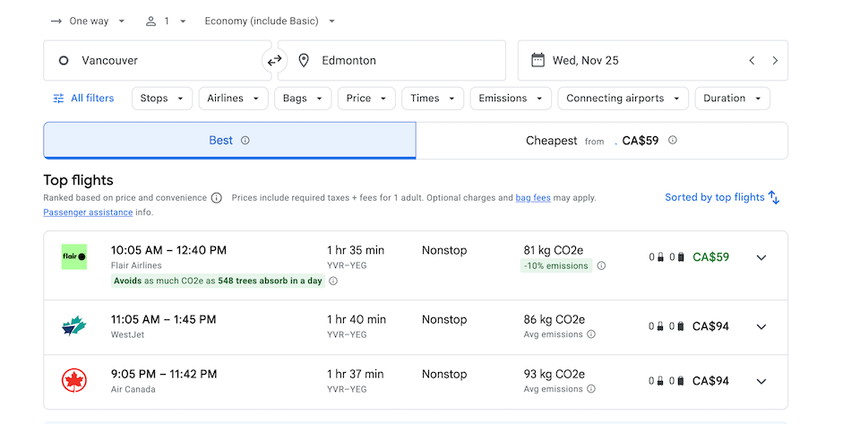Image resolution: width=860 pixels, height=424 pixels.
Task: Open info icon beside 548 trees message
Action: point(333,281)
